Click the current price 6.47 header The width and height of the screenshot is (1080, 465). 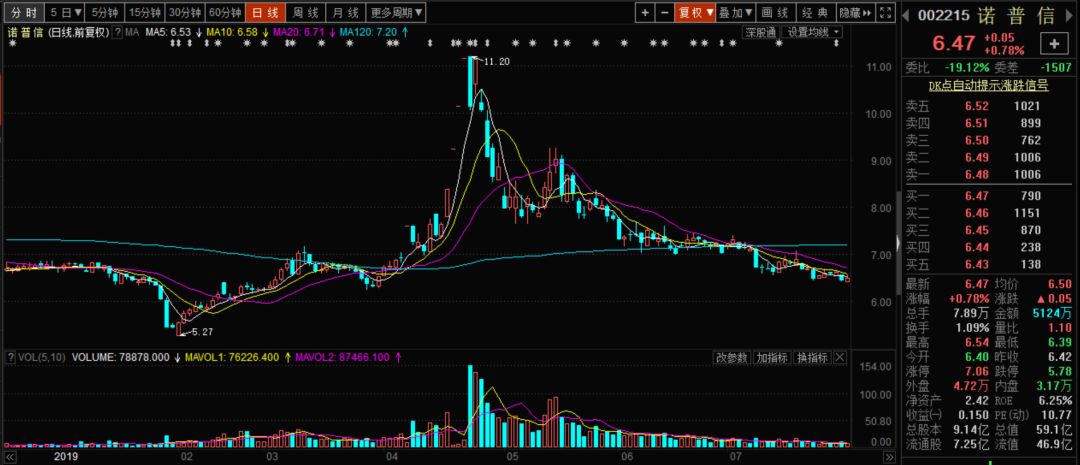[954, 44]
